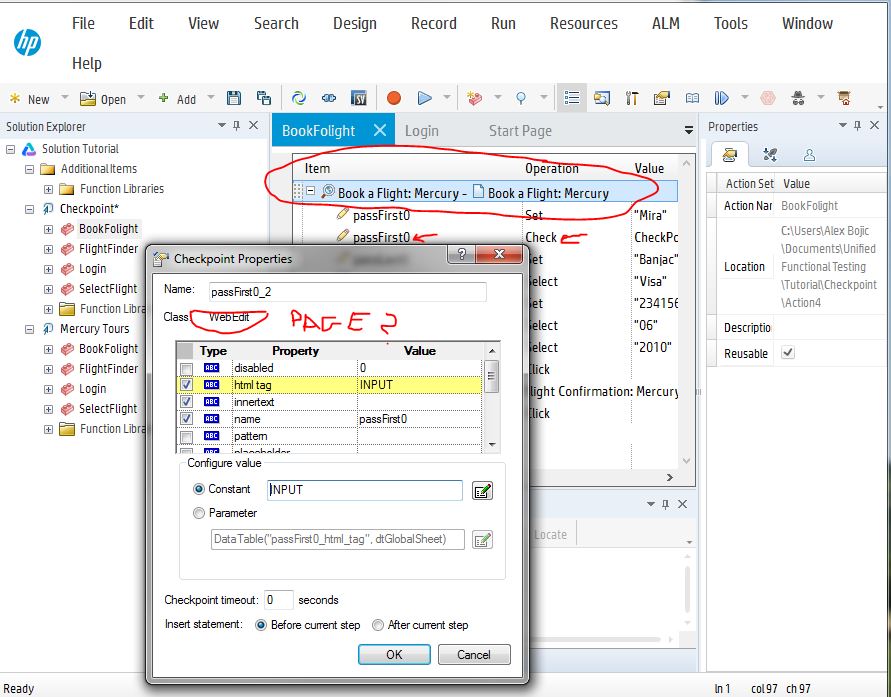Select the Constant radio button
The width and height of the screenshot is (891, 697).
199,489
